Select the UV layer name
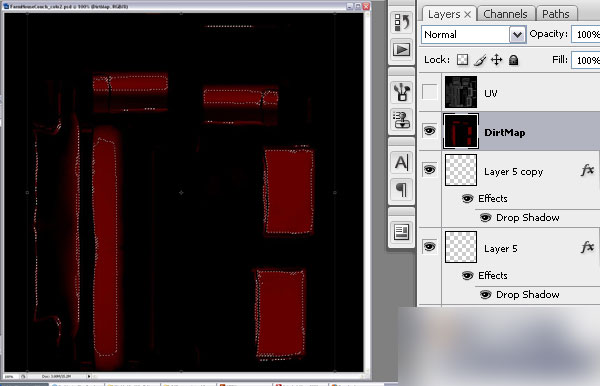Viewport: 600px width, 386px height. [491, 93]
